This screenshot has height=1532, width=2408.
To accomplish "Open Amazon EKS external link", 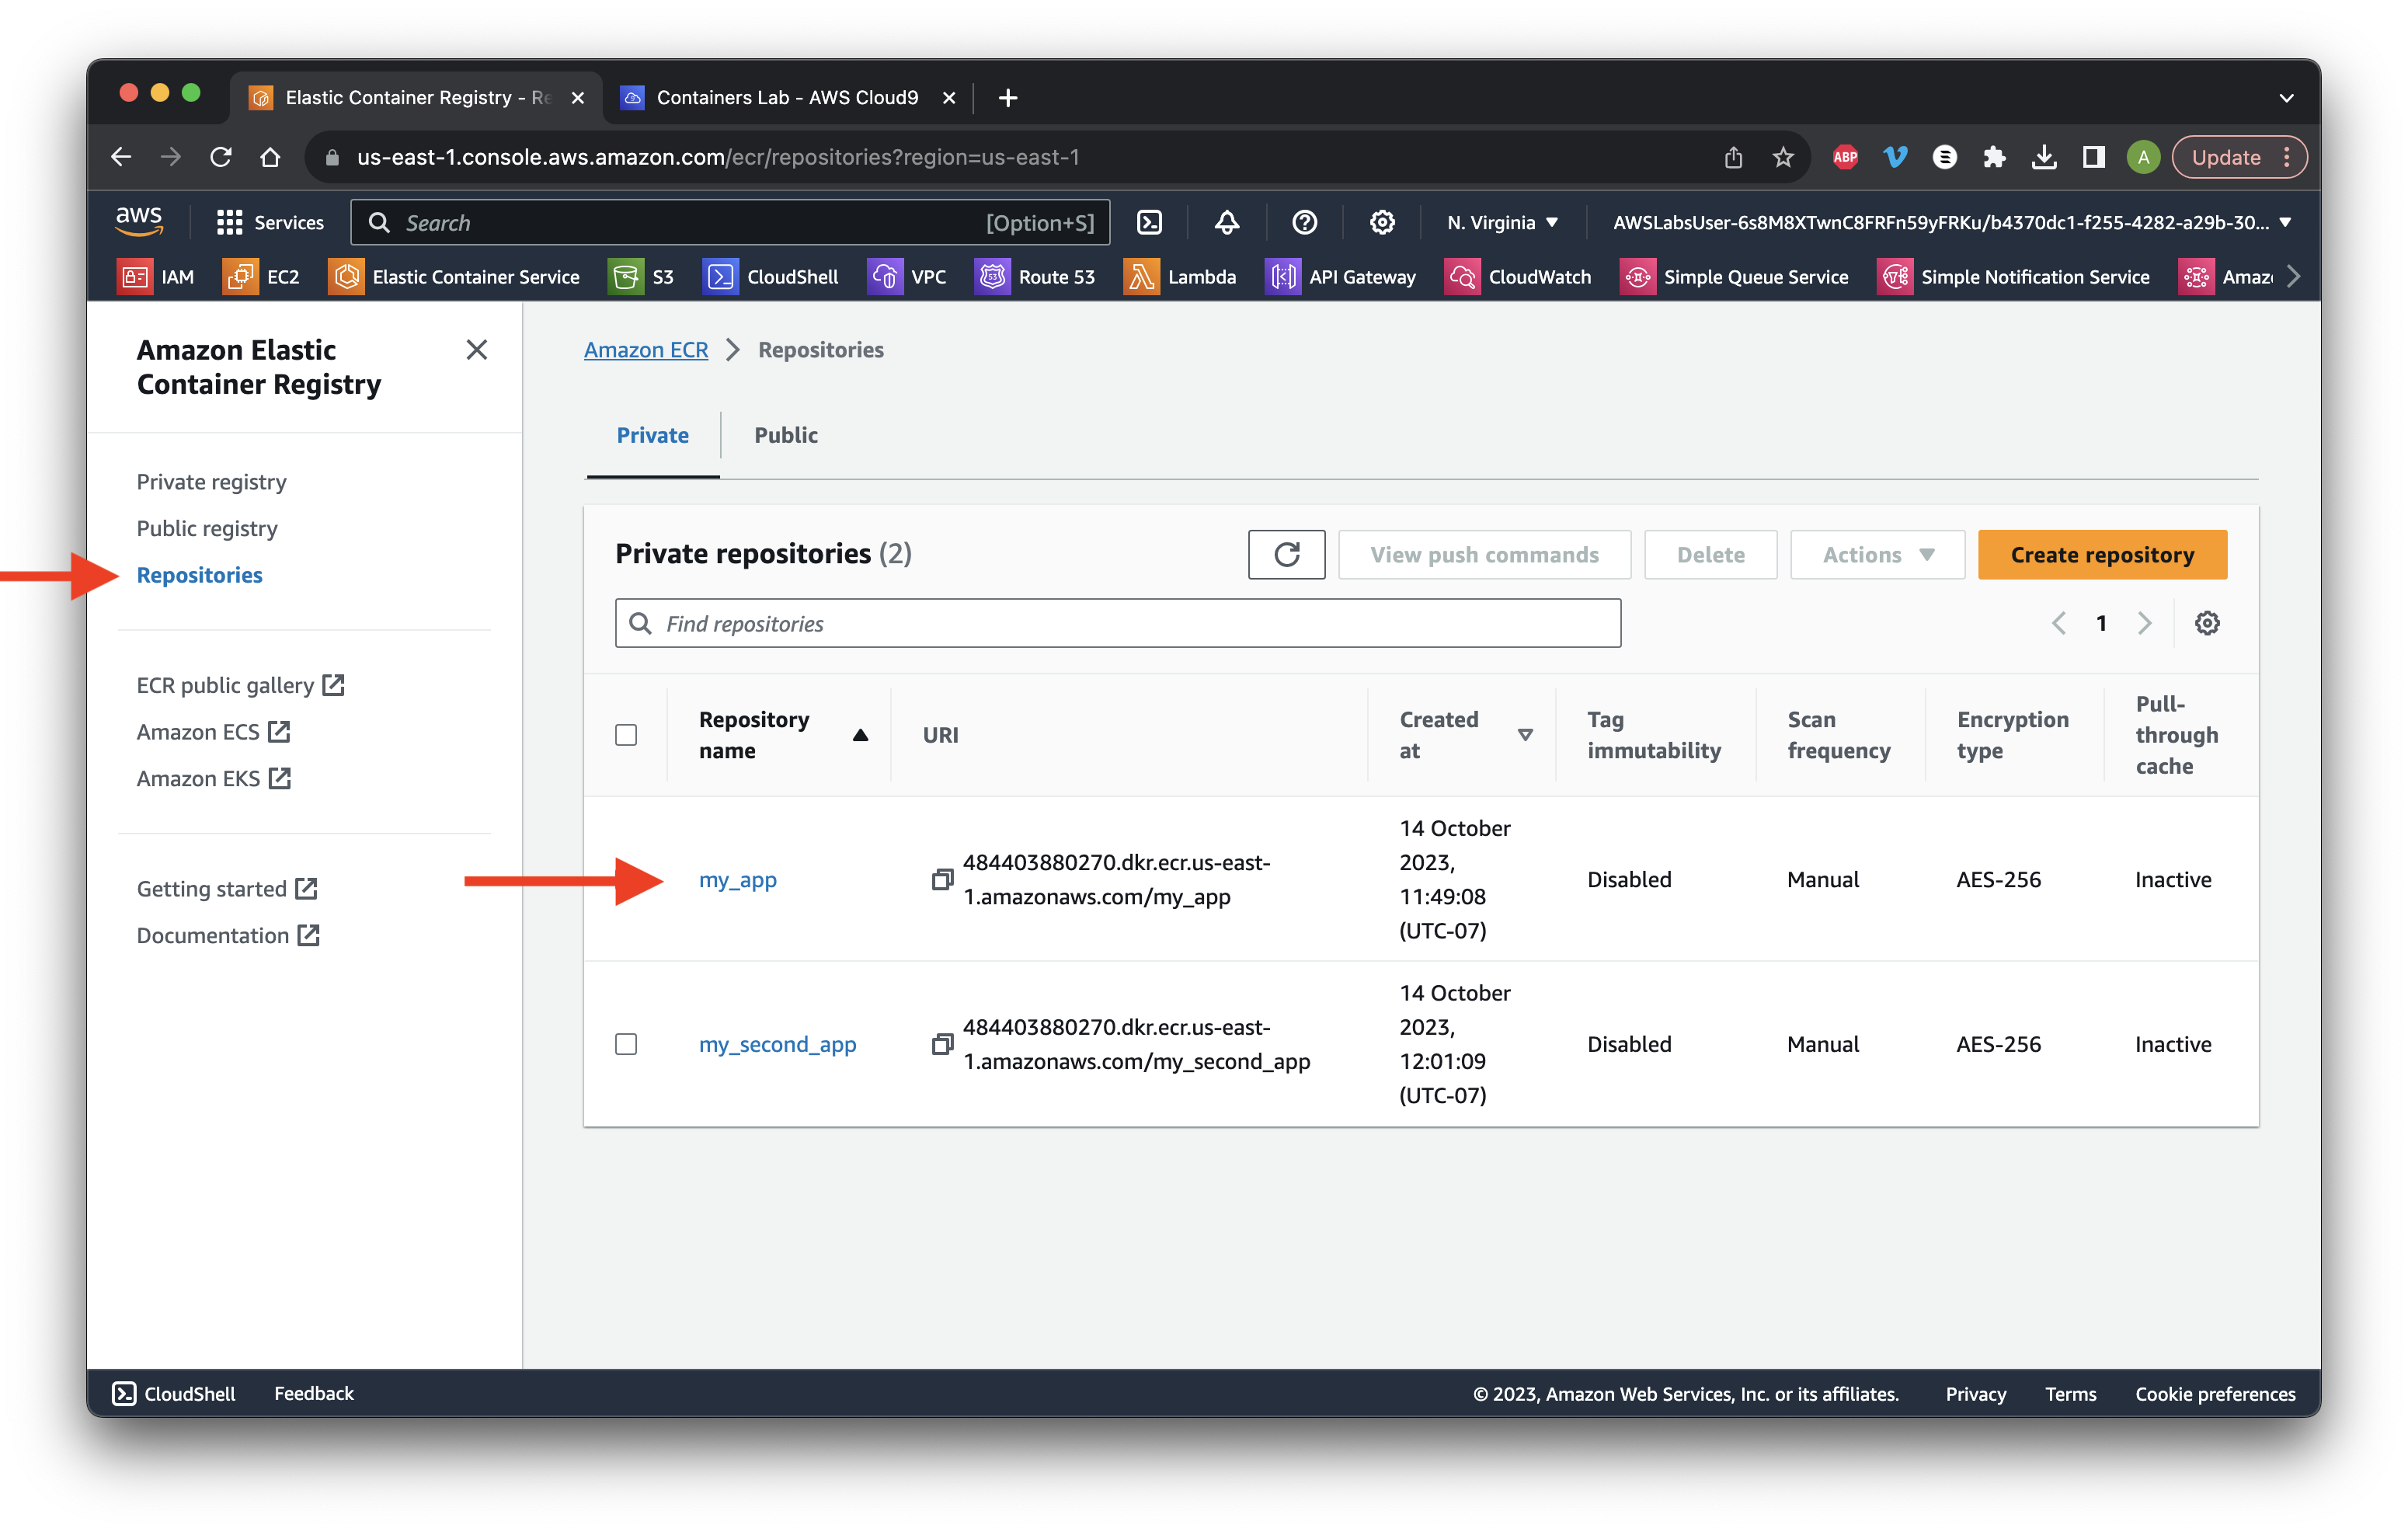I will pyautogui.click(x=214, y=778).
